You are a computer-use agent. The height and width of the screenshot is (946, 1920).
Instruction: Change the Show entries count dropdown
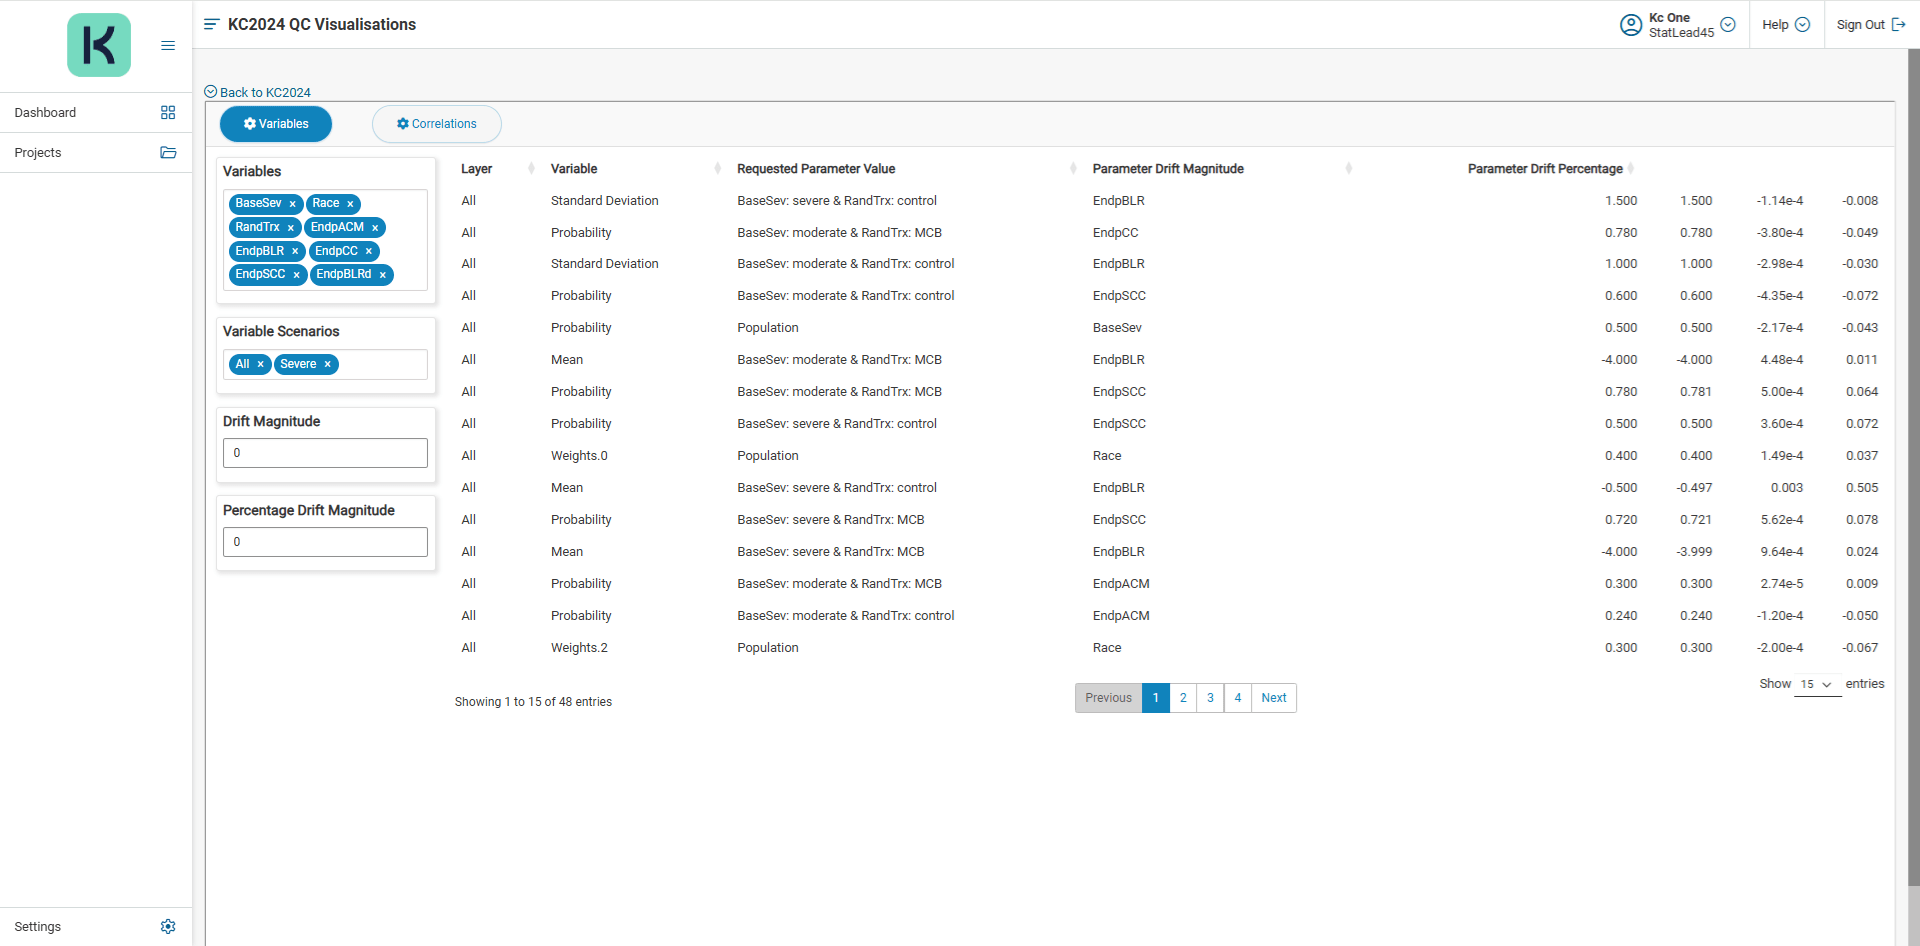click(1817, 685)
